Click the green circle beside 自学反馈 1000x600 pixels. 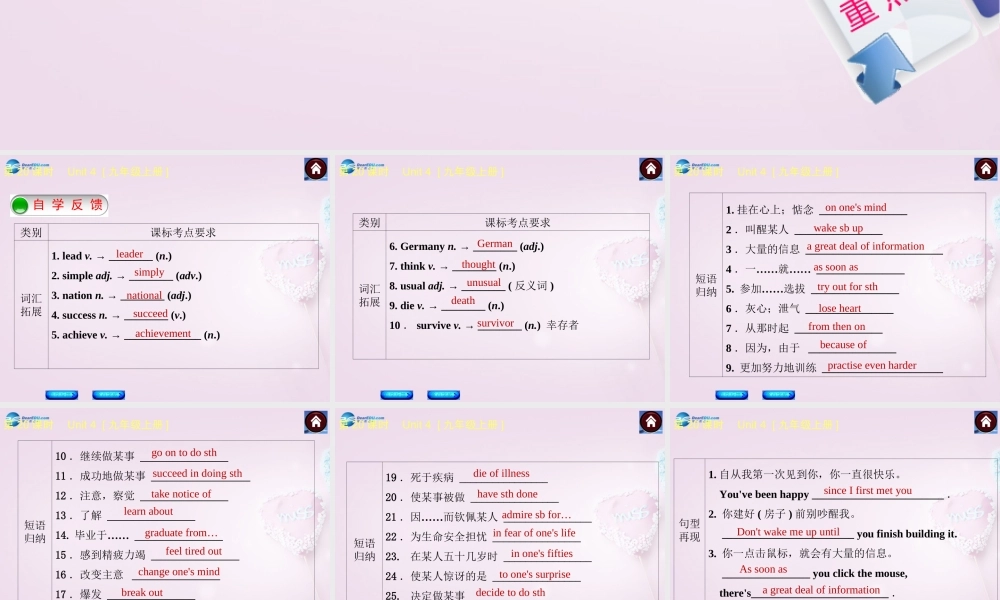(20, 205)
